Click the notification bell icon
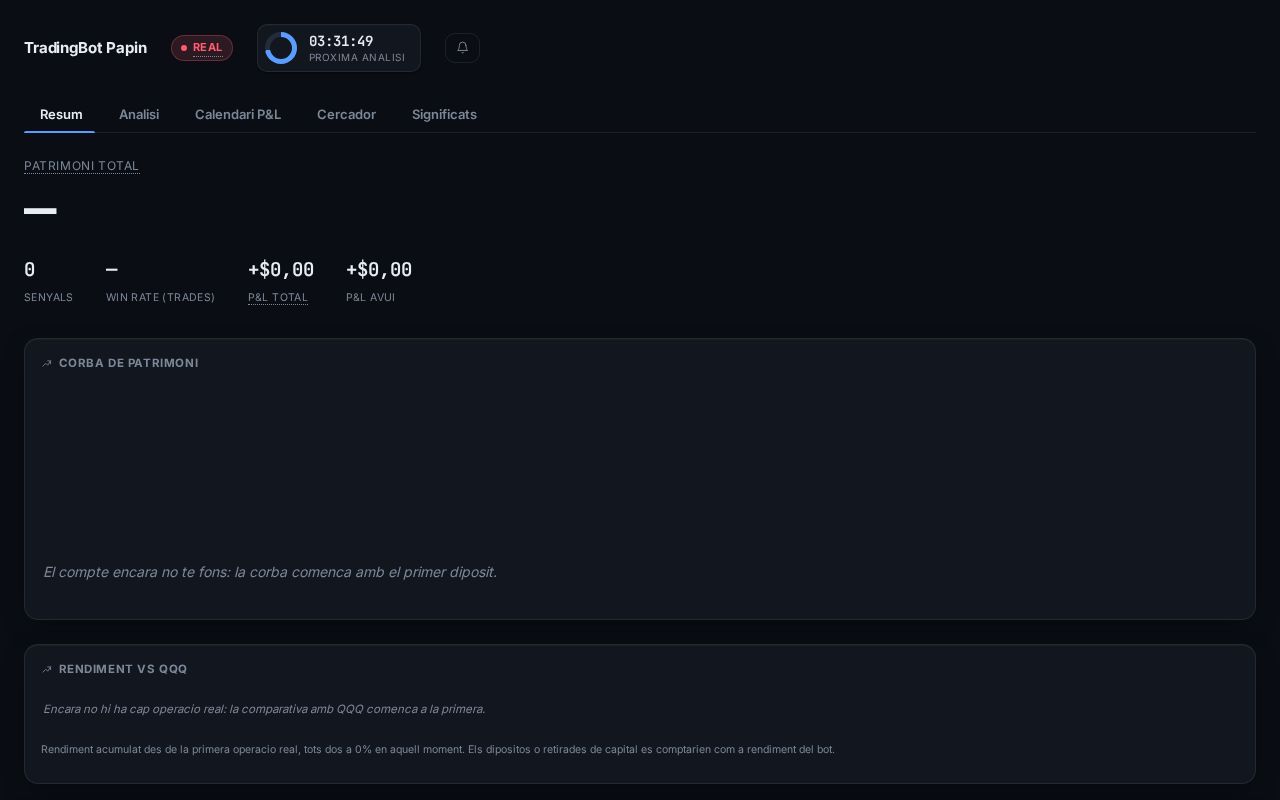Screen dimensions: 1280x800 462,48
